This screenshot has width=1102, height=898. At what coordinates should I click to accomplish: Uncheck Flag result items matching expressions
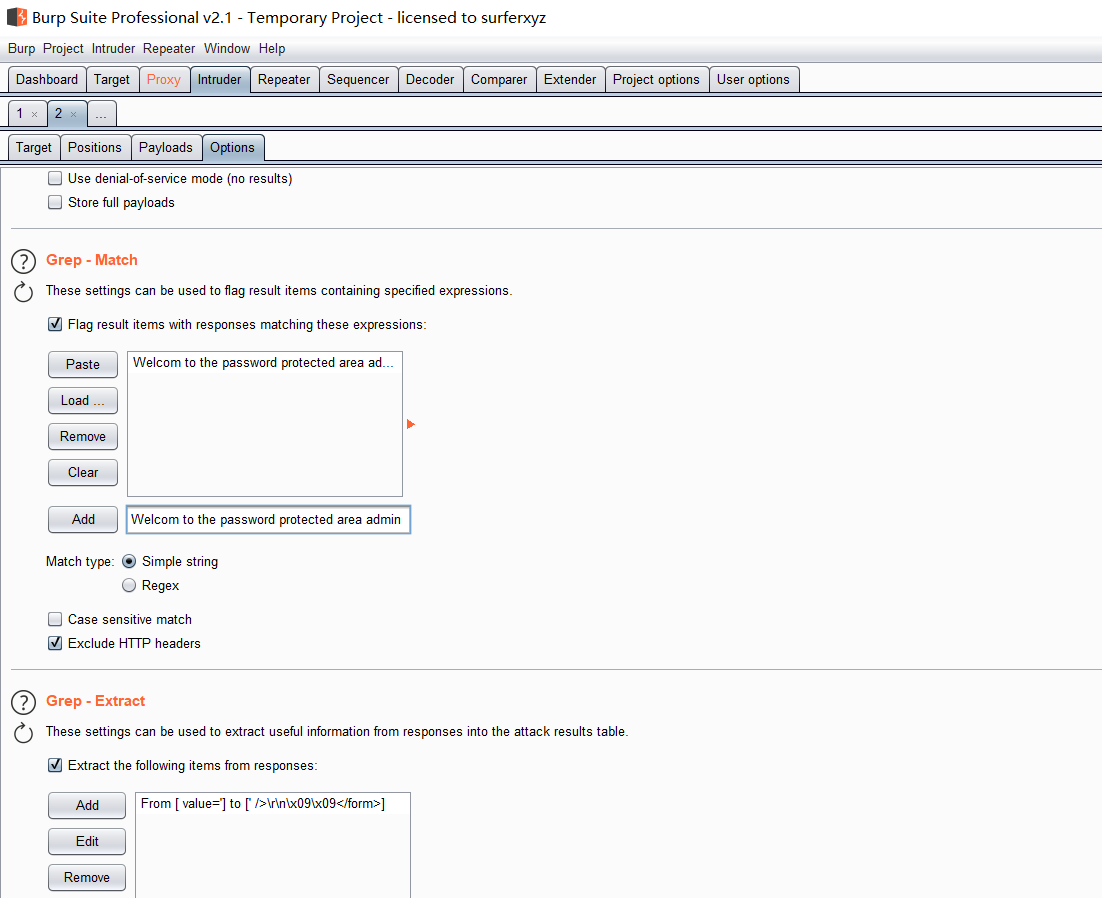[x=55, y=325]
